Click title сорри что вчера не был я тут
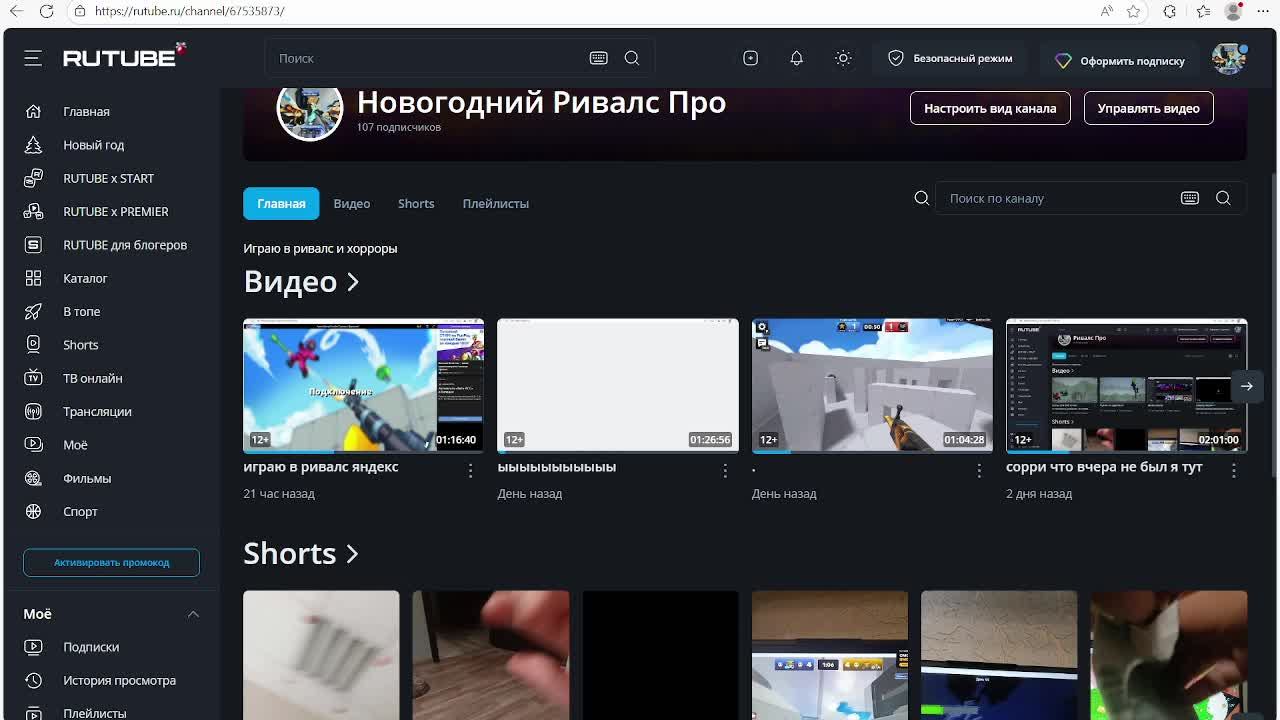 point(1104,467)
